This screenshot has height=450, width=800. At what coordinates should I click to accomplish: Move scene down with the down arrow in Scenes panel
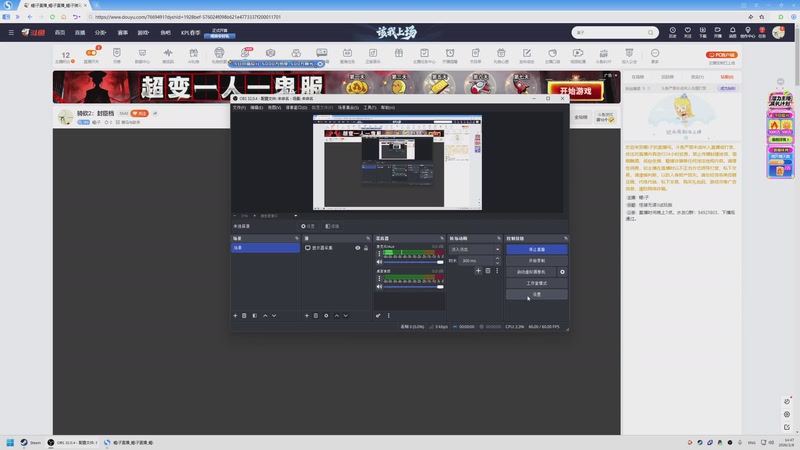274,316
